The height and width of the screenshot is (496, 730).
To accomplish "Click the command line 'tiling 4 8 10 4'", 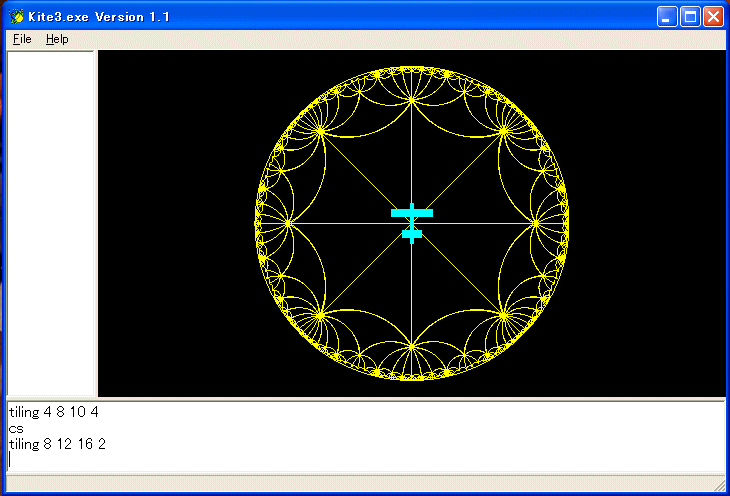I will pos(54,412).
